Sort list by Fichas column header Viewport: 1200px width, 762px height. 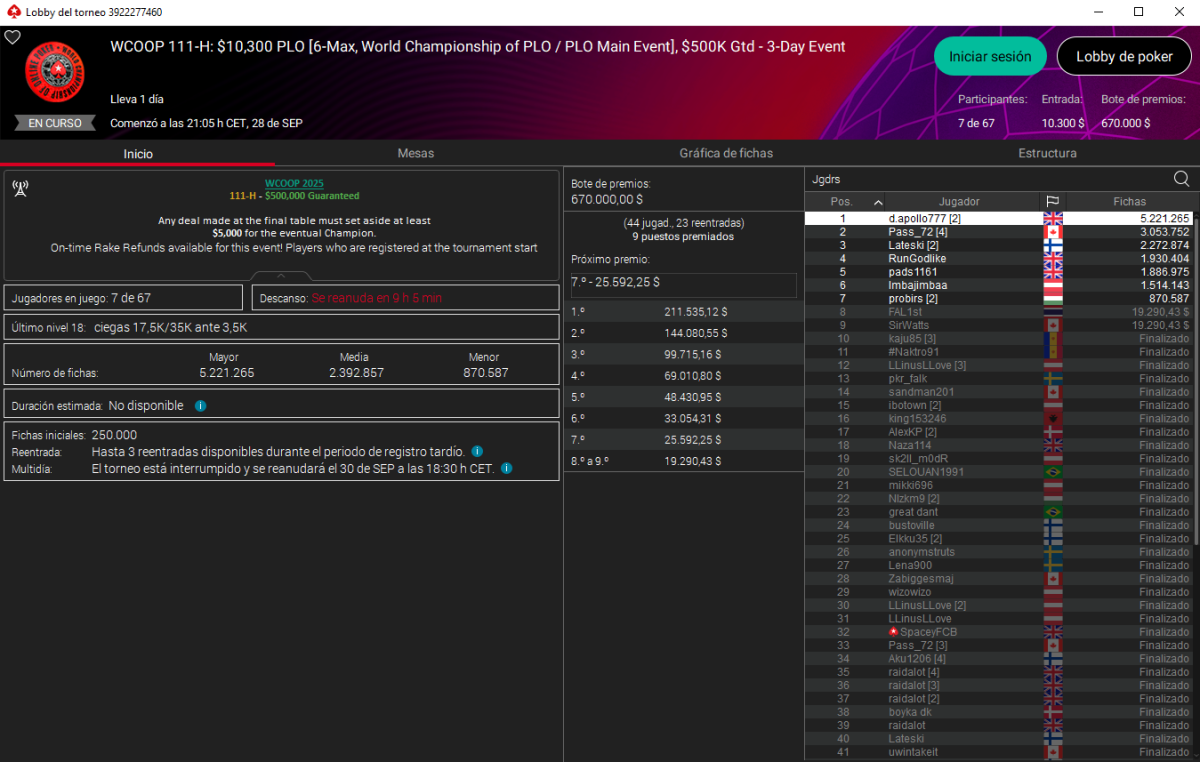pos(1129,201)
